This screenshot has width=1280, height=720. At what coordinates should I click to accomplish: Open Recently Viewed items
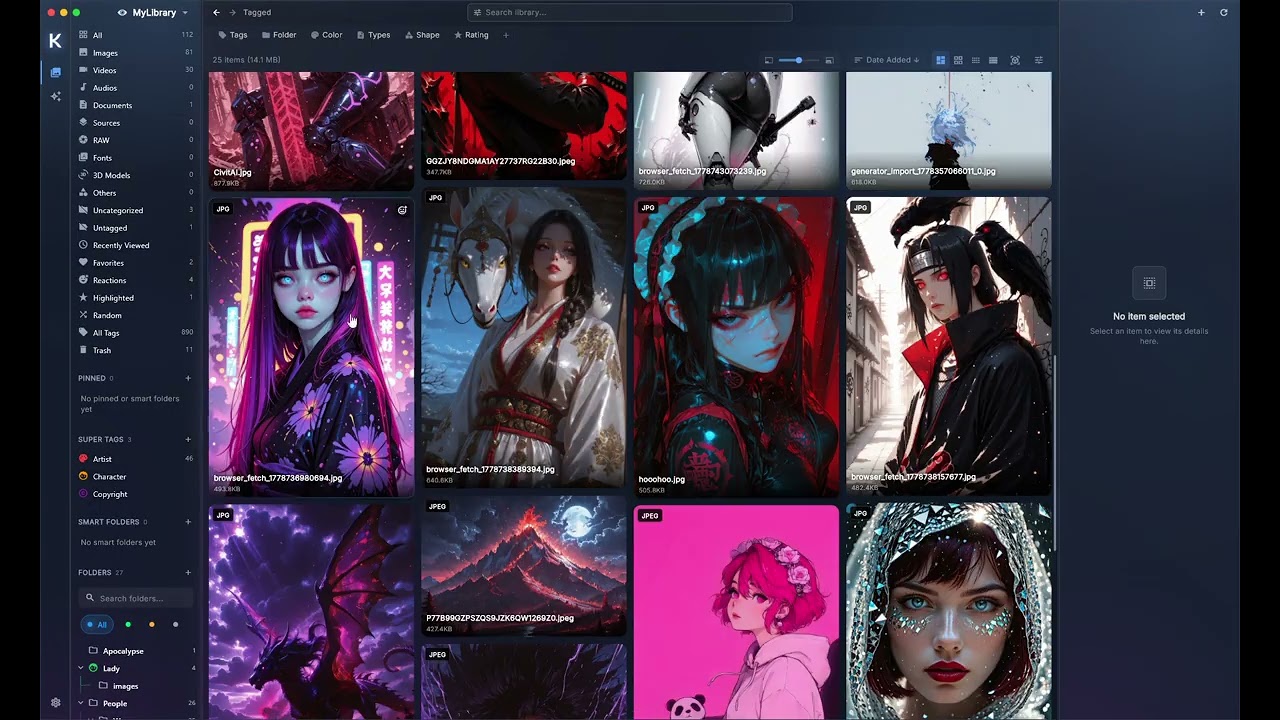point(136,245)
